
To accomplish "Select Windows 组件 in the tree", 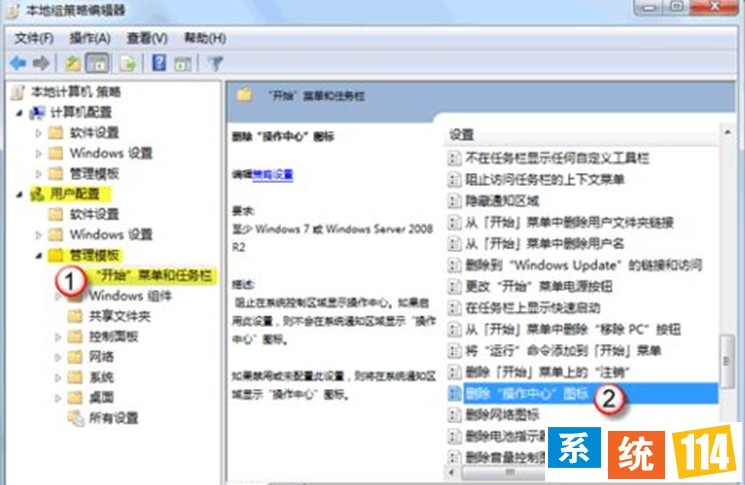I will click(130, 296).
